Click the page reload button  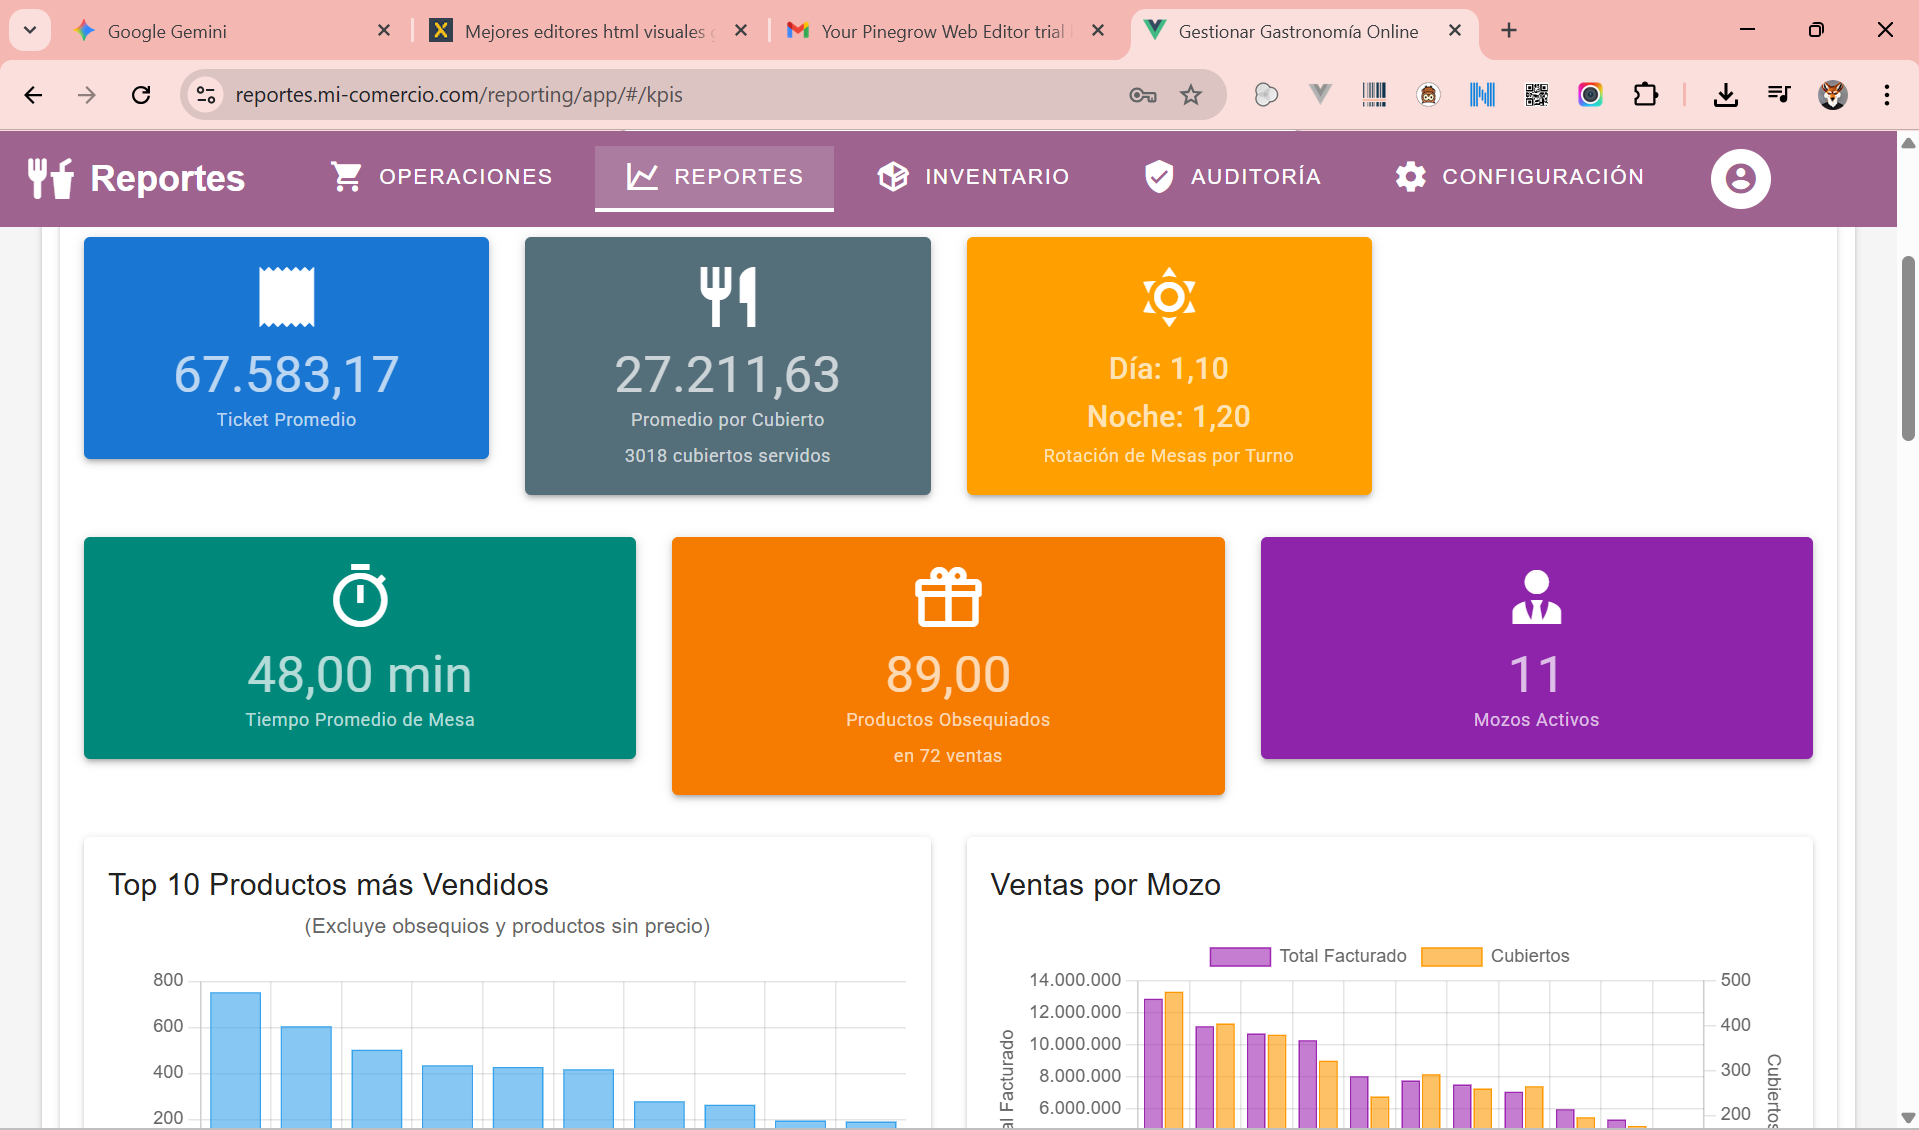[141, 94]
